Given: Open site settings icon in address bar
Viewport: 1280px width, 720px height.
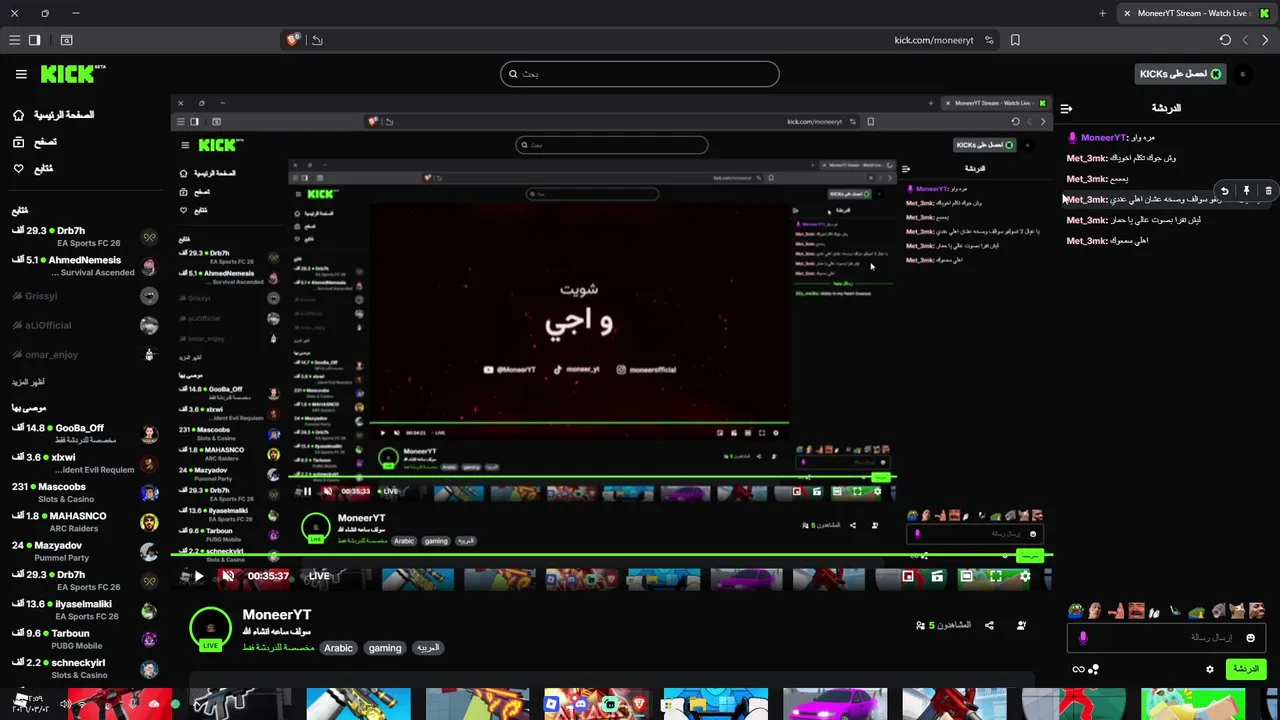Looking at the screenshot, I should click(x=989, y=40).
